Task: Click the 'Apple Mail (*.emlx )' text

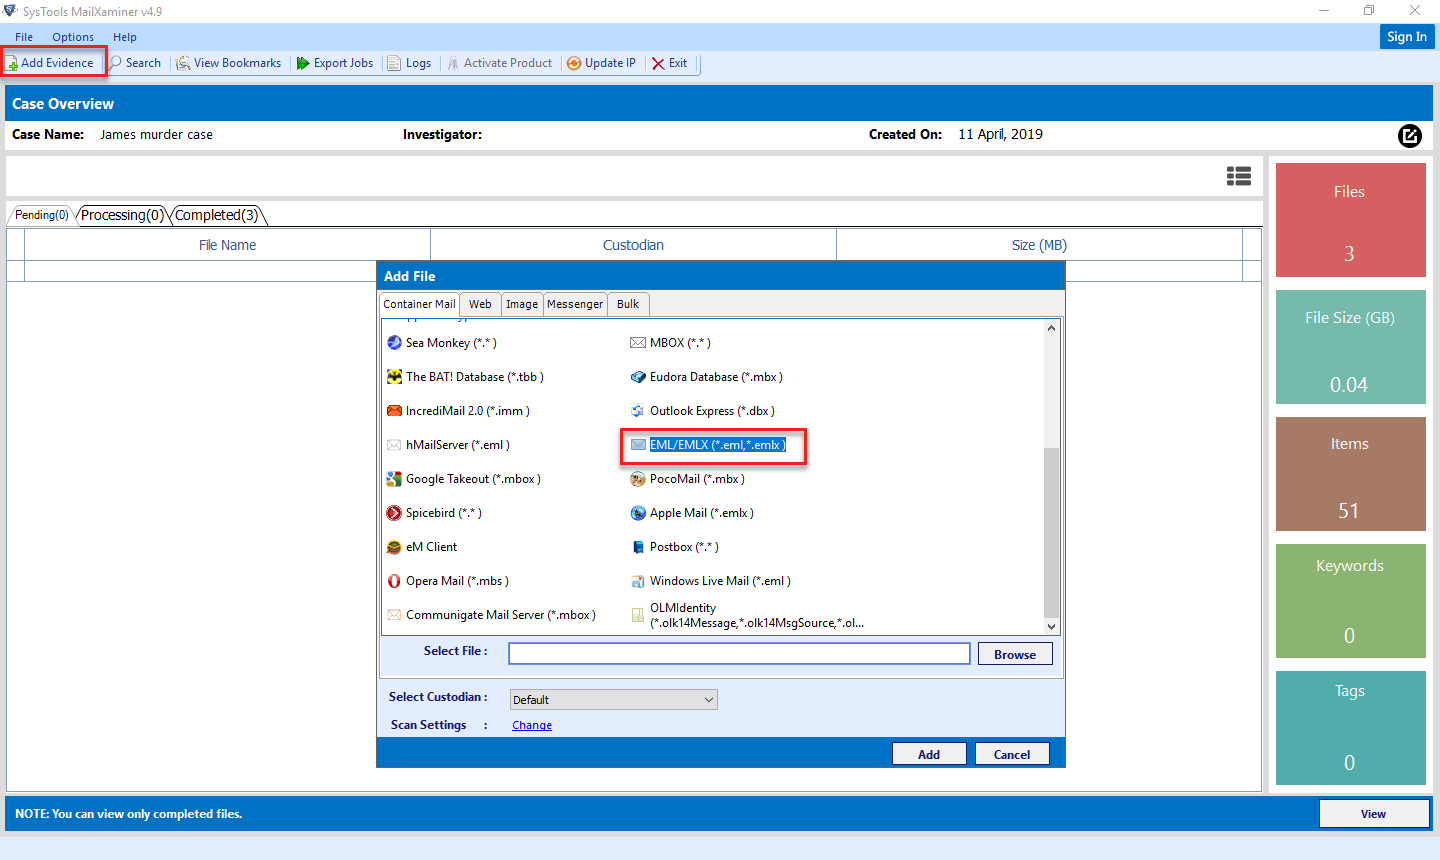Action: coord(702,513)
